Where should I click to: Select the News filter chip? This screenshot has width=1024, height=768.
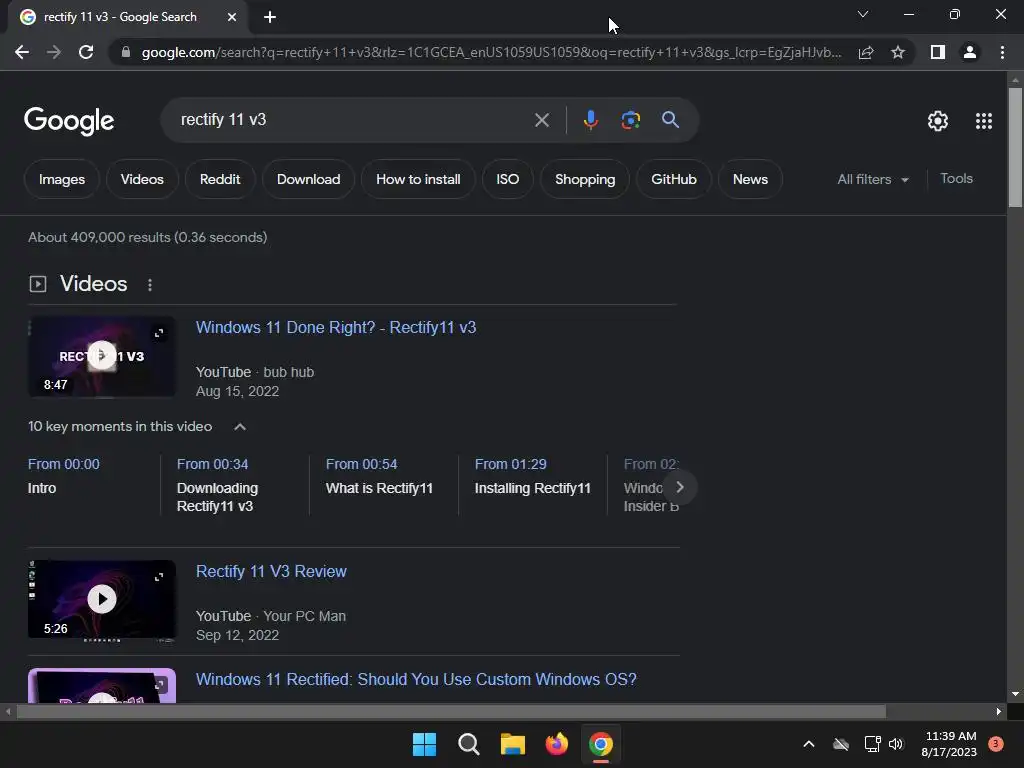tap(750, 179)
